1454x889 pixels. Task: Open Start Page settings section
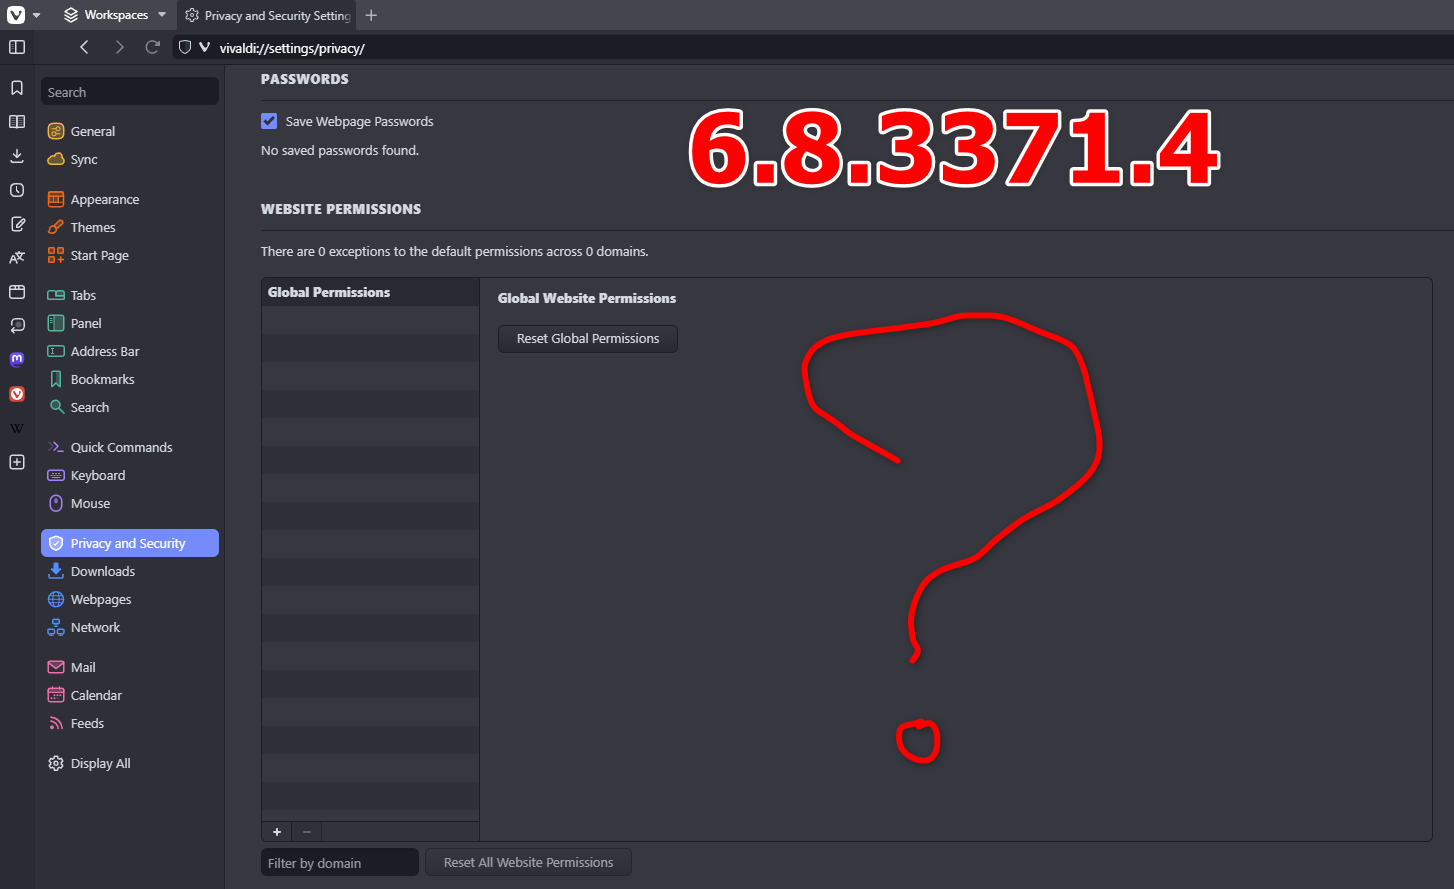tap(130, 255)
